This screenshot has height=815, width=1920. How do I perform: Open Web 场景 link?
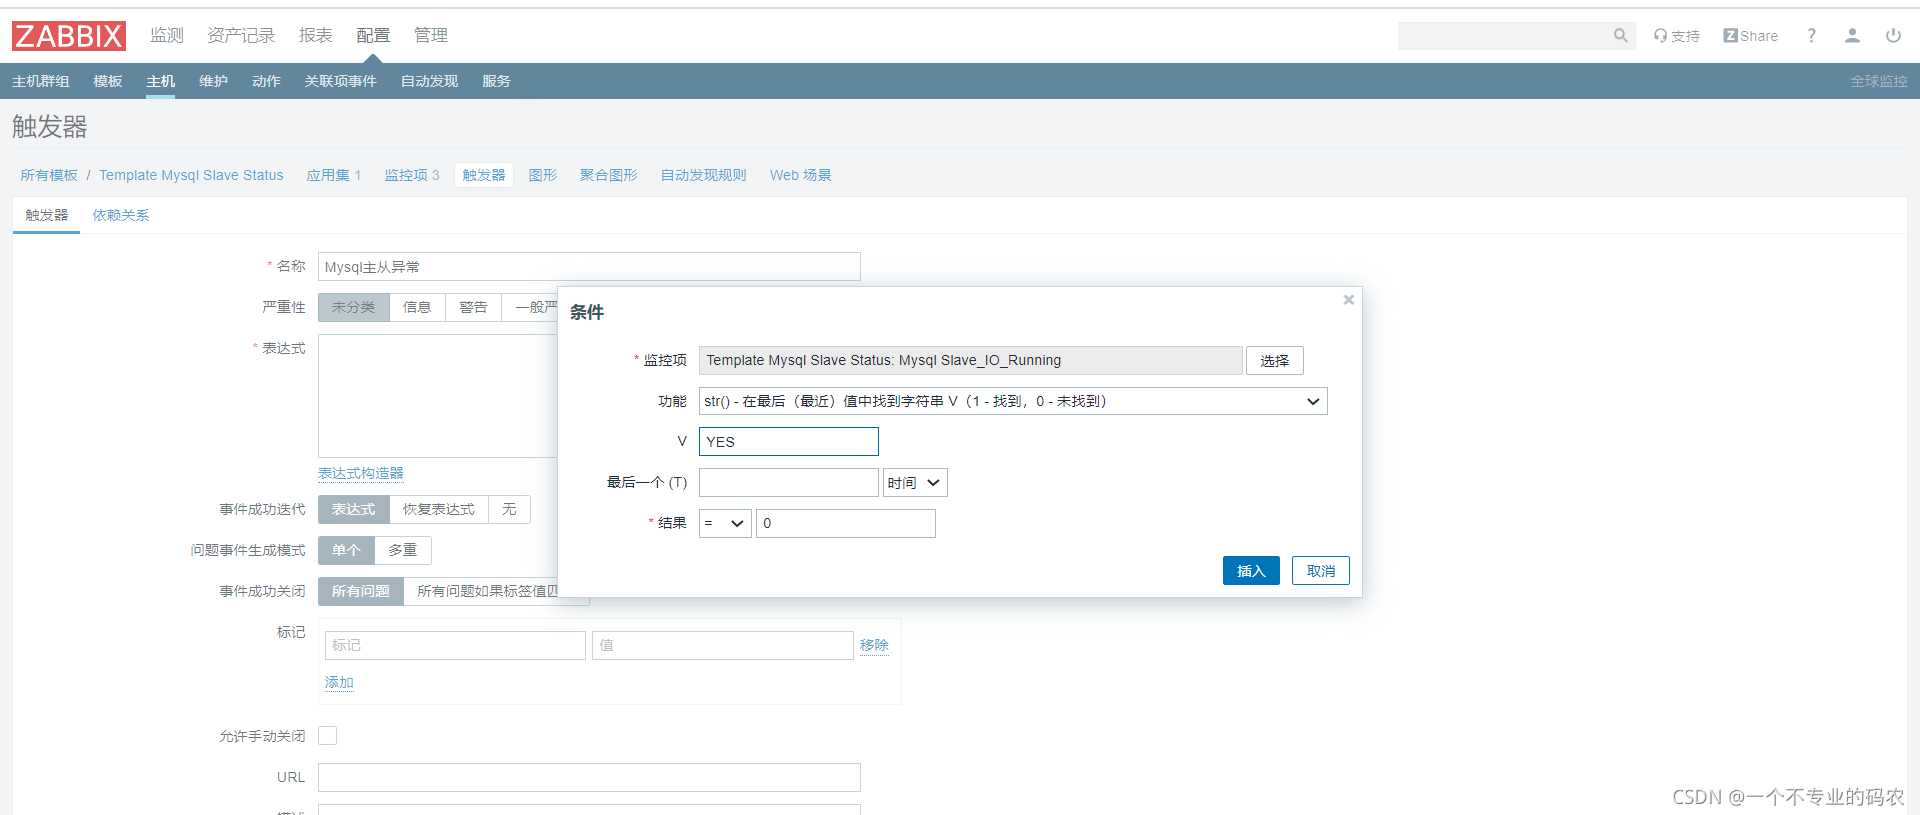(x=800, y=175)
